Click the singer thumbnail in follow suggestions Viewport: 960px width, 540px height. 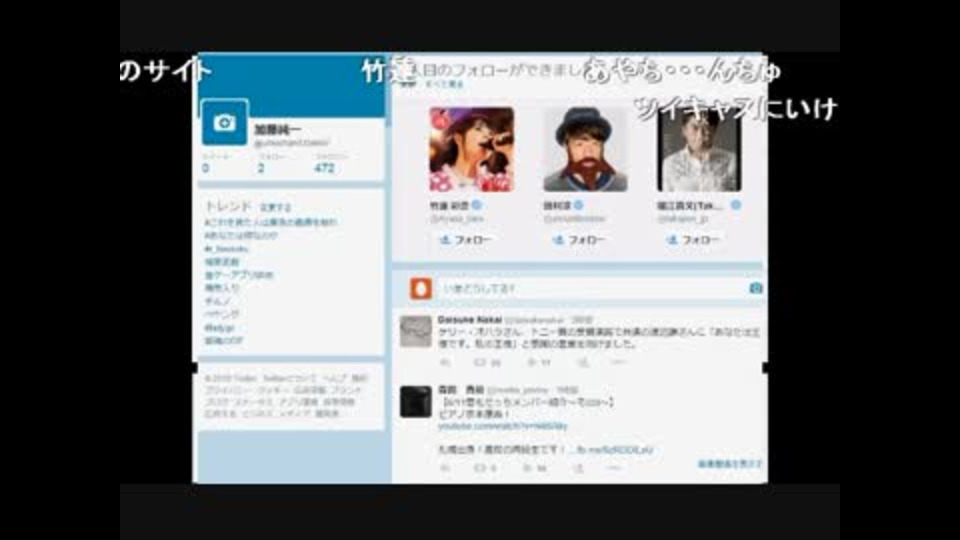471,149
